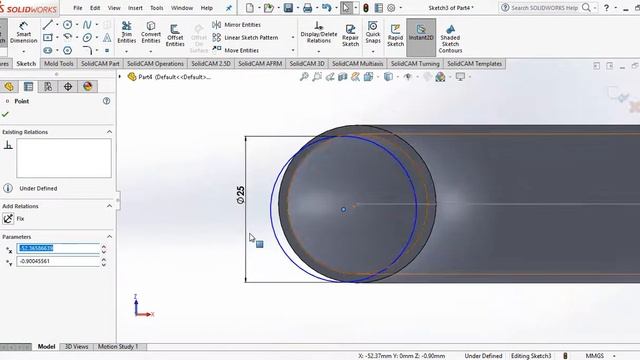The image size is (640, 360).
Task: Open the Options gear icon
Action: point(391,8)
